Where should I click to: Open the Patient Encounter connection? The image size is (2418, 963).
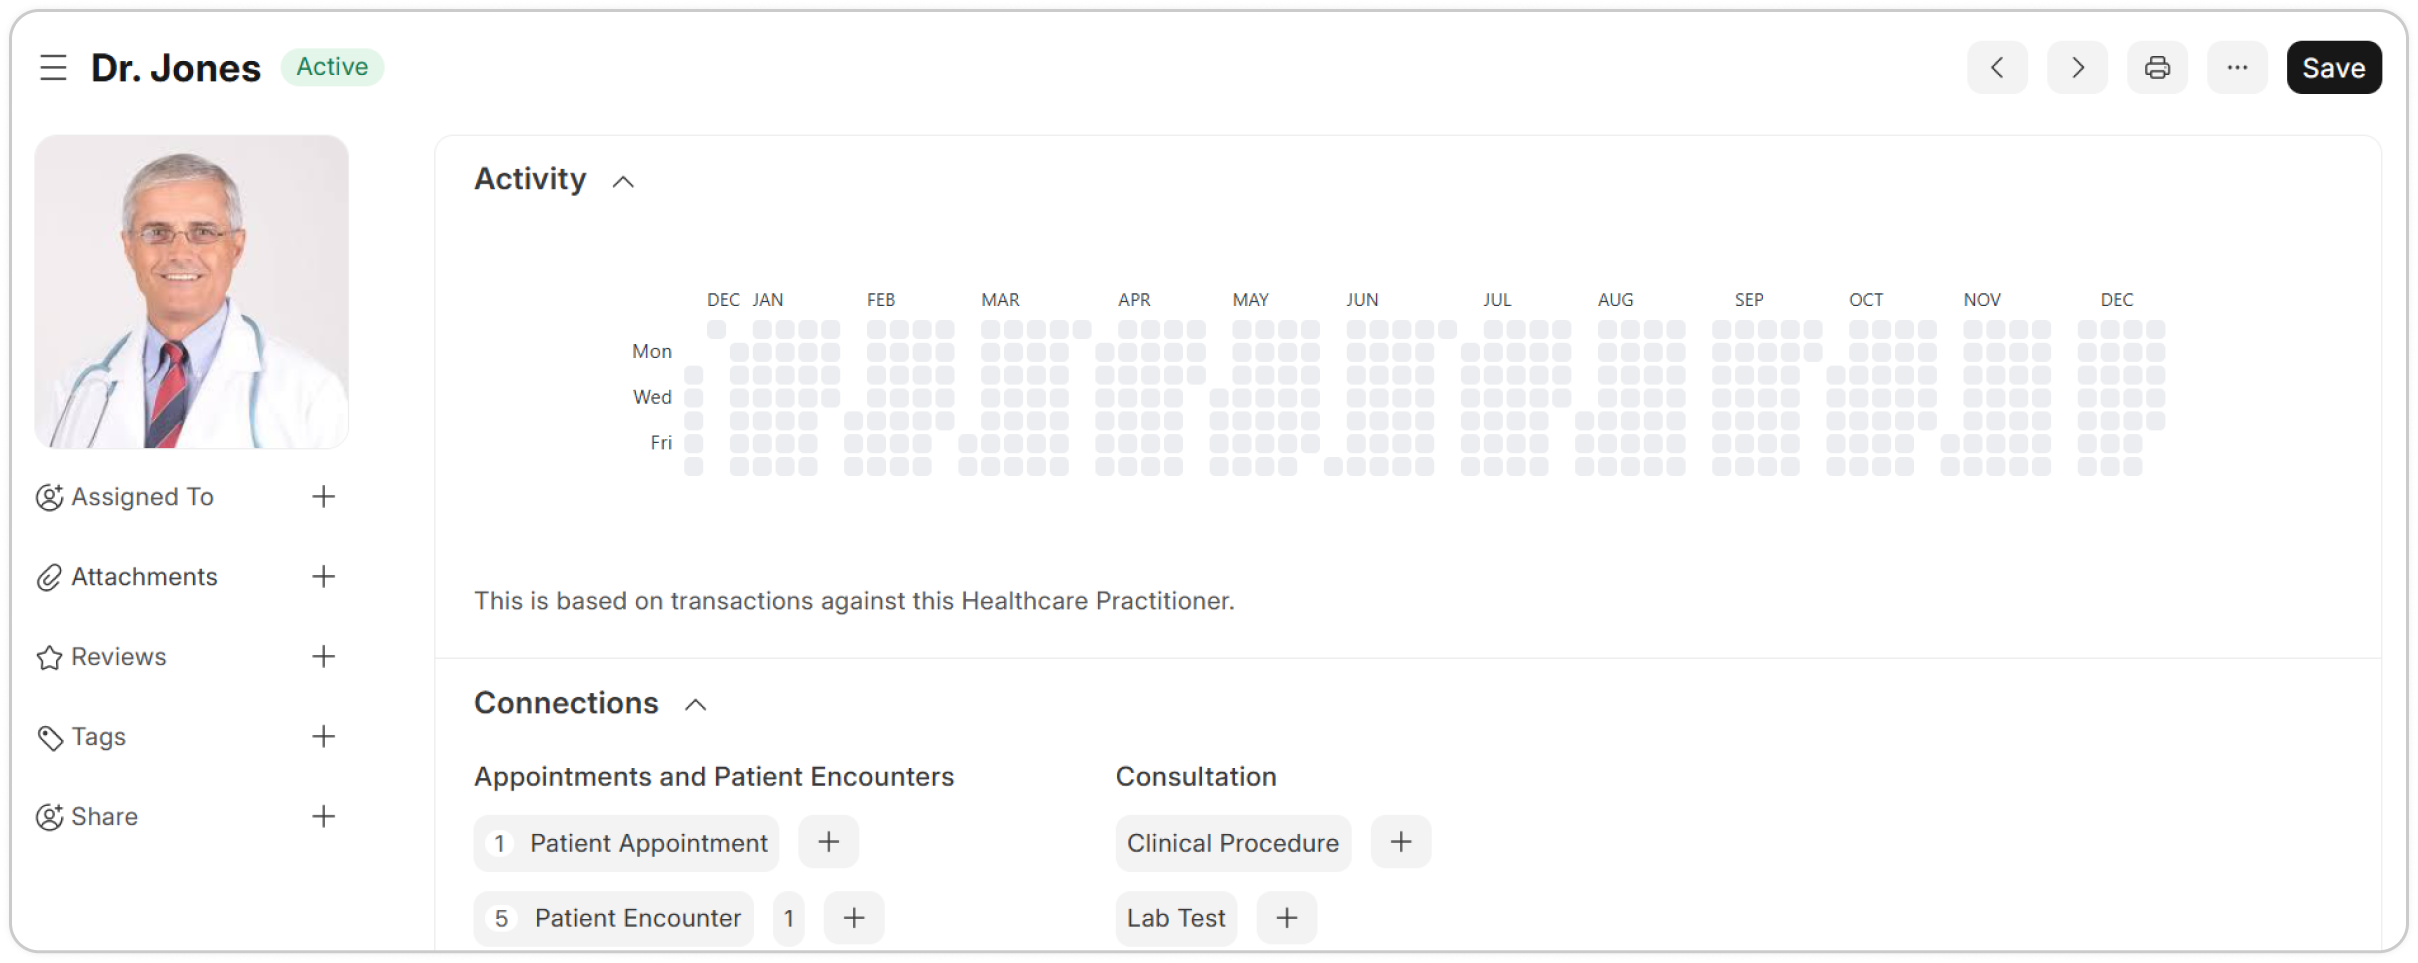(636, 918)
